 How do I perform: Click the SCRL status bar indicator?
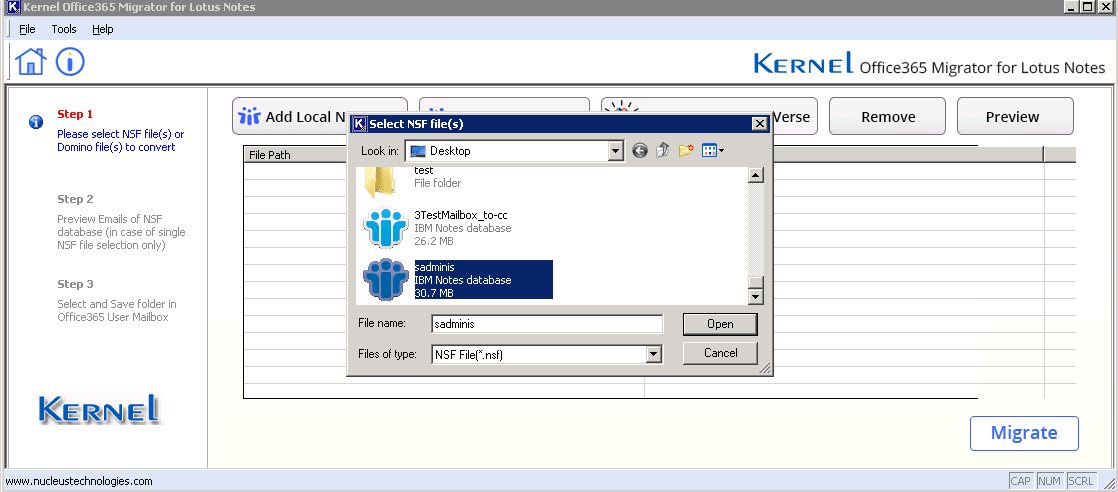(x=1081, y=481)
